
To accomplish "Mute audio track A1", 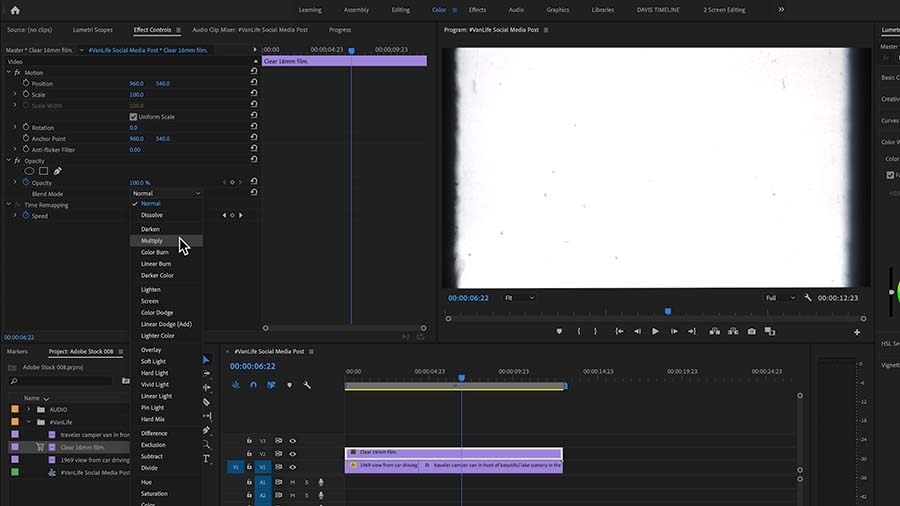I will click(x=293, y=482).
